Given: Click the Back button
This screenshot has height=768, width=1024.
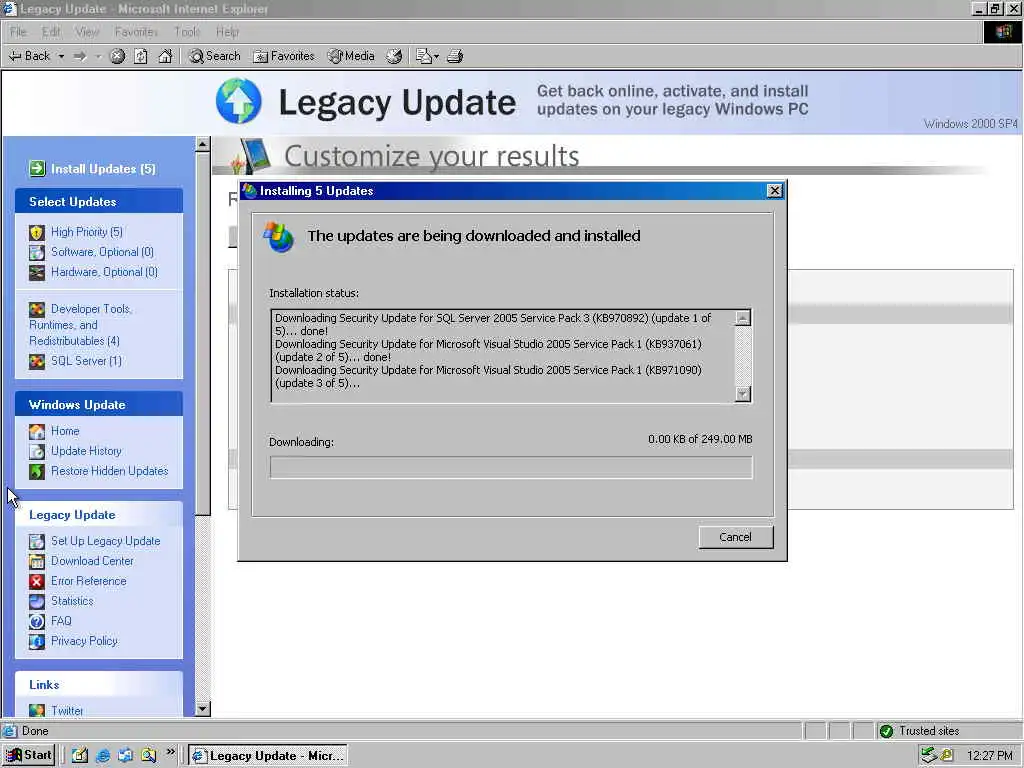Looking at the screenshot, I should 29,56.
